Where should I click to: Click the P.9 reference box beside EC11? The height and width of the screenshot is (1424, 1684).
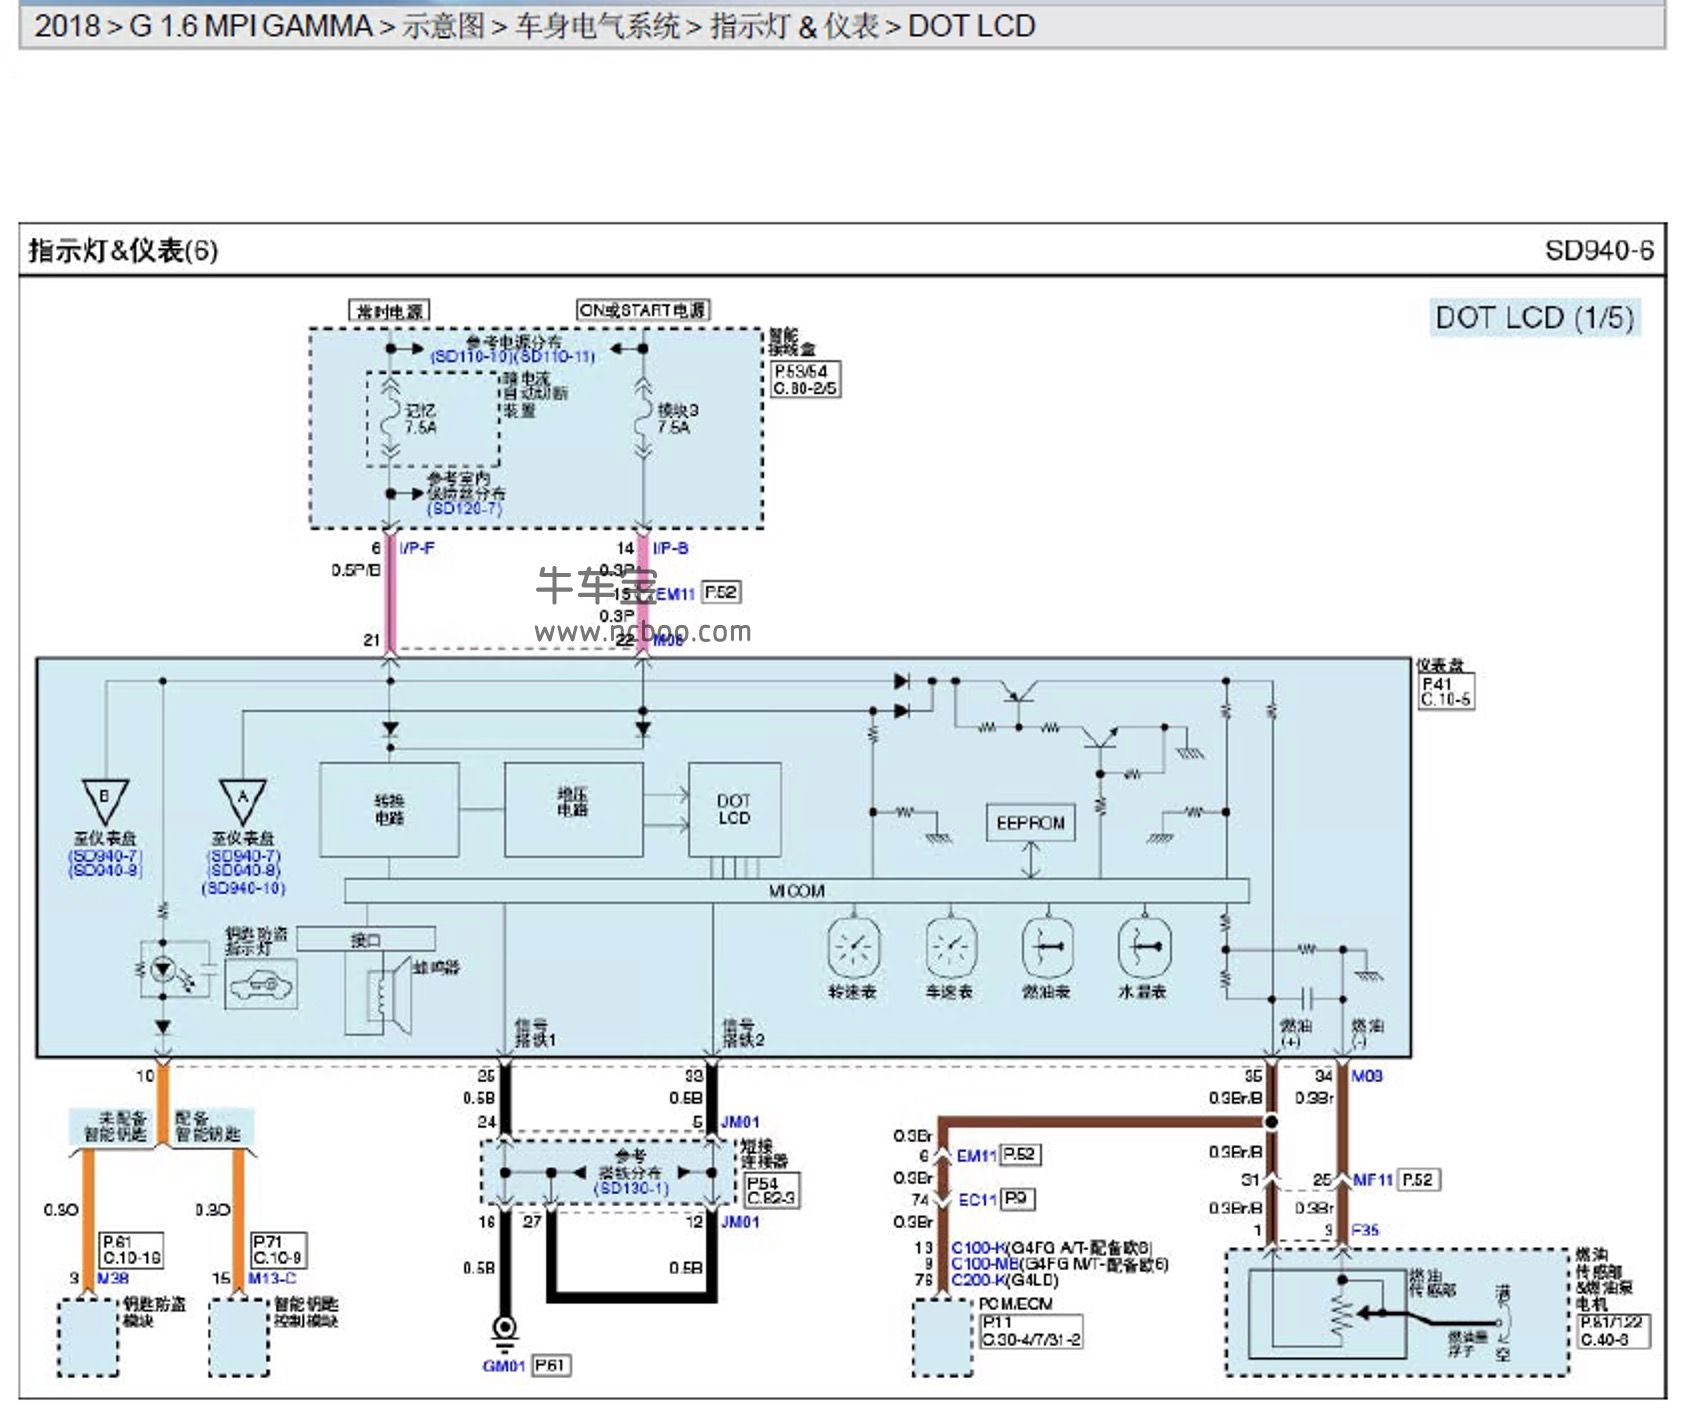(1017, 1198)
